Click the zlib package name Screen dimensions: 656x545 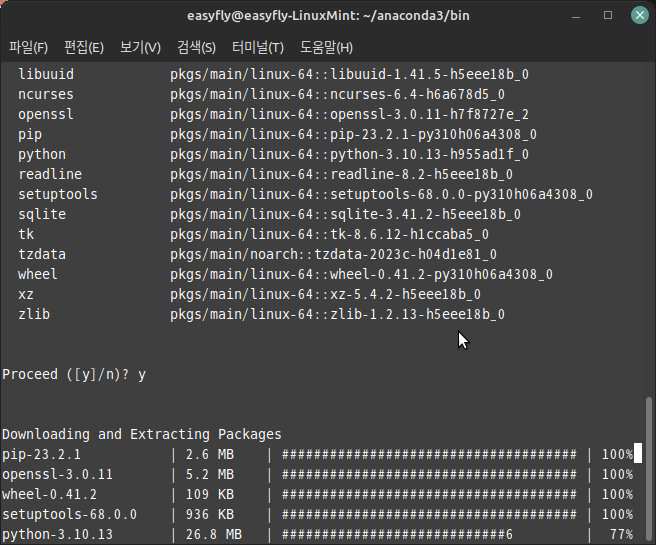34,315
